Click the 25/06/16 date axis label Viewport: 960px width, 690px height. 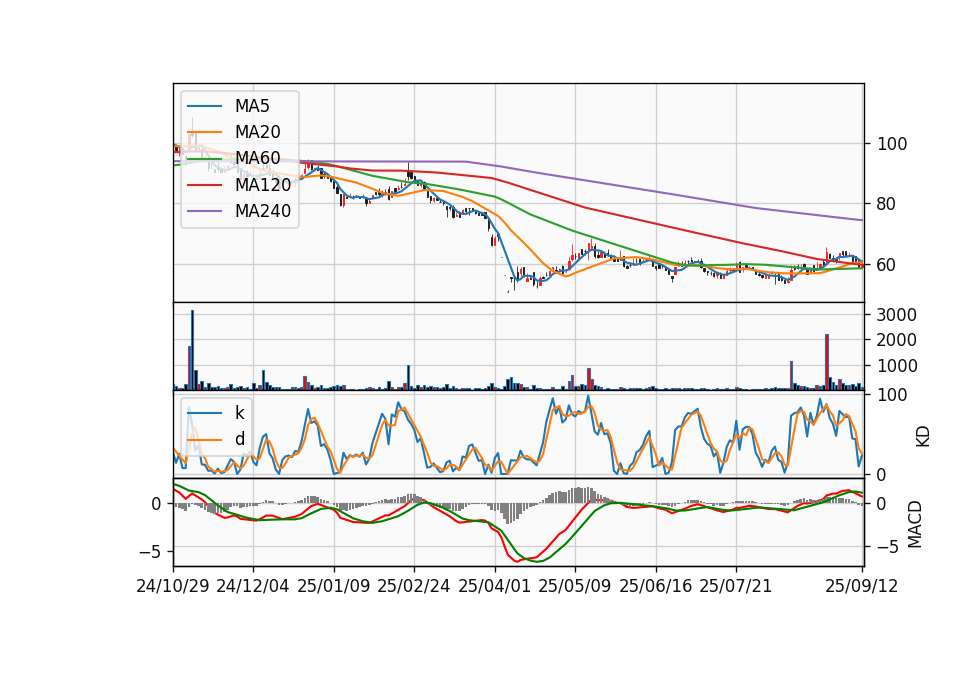point(655,586)
